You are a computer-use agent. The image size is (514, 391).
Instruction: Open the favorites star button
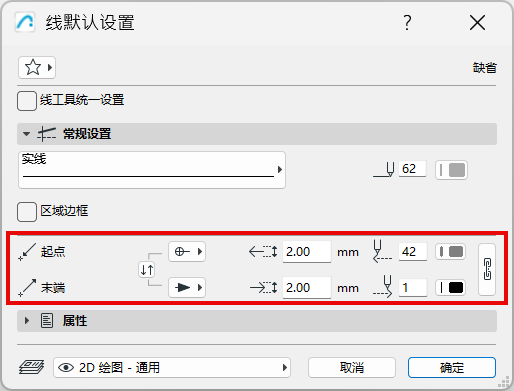pyautogui.click(x=37, y=68)
